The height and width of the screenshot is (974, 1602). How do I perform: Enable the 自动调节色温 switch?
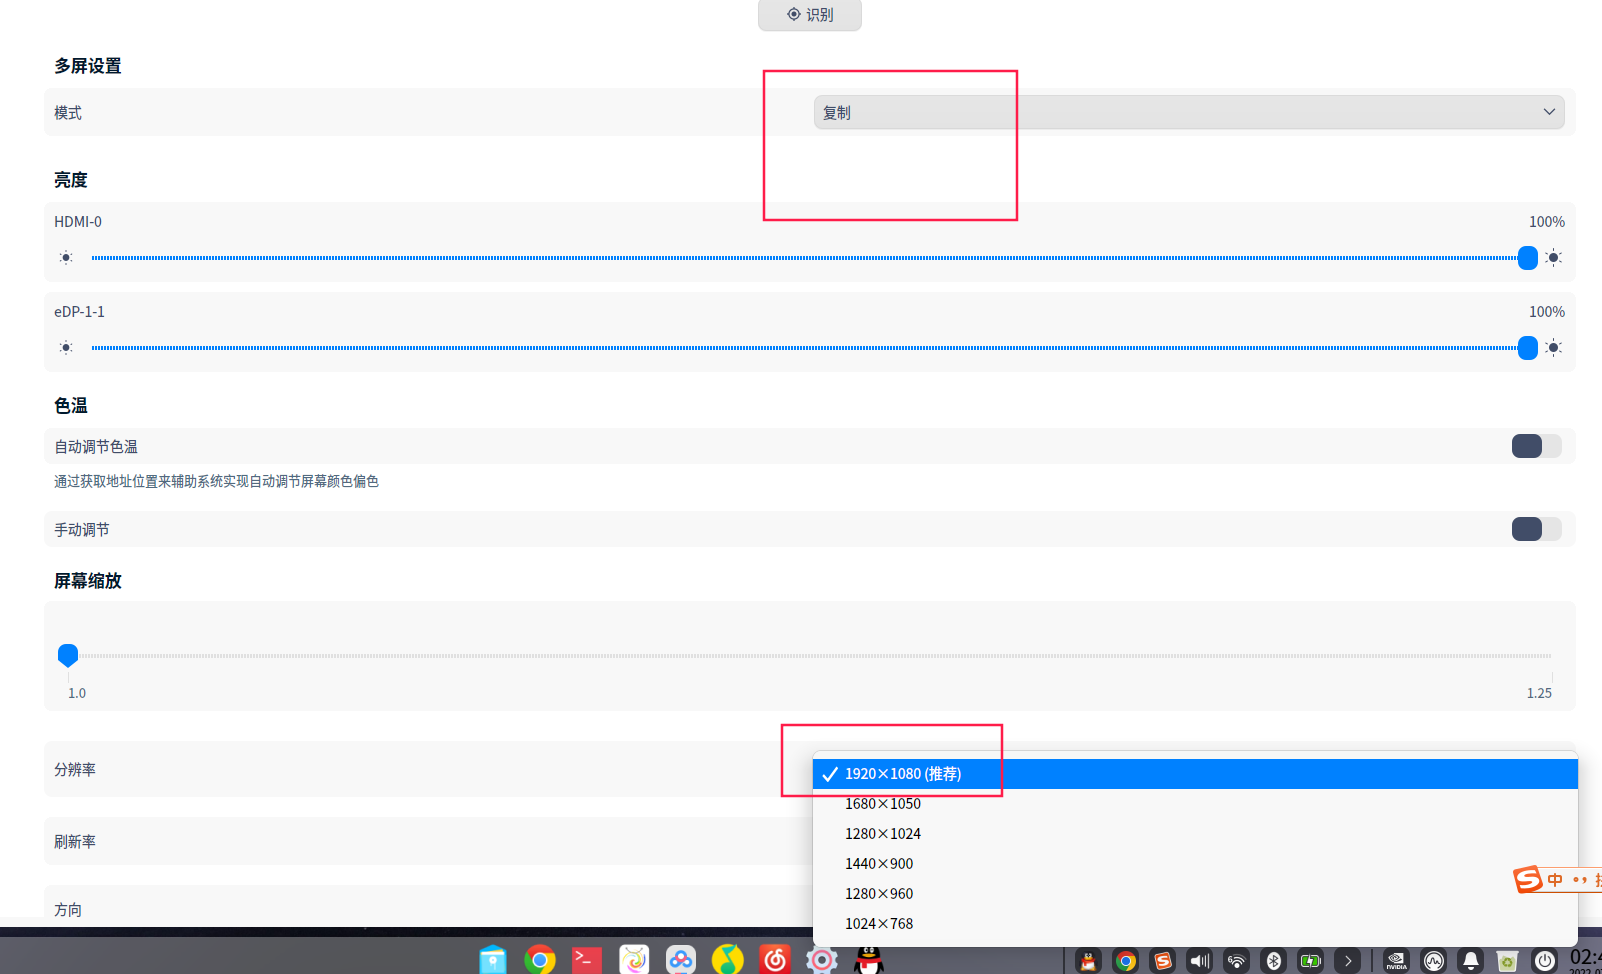pyautogui.click(x=1536, y=446)
